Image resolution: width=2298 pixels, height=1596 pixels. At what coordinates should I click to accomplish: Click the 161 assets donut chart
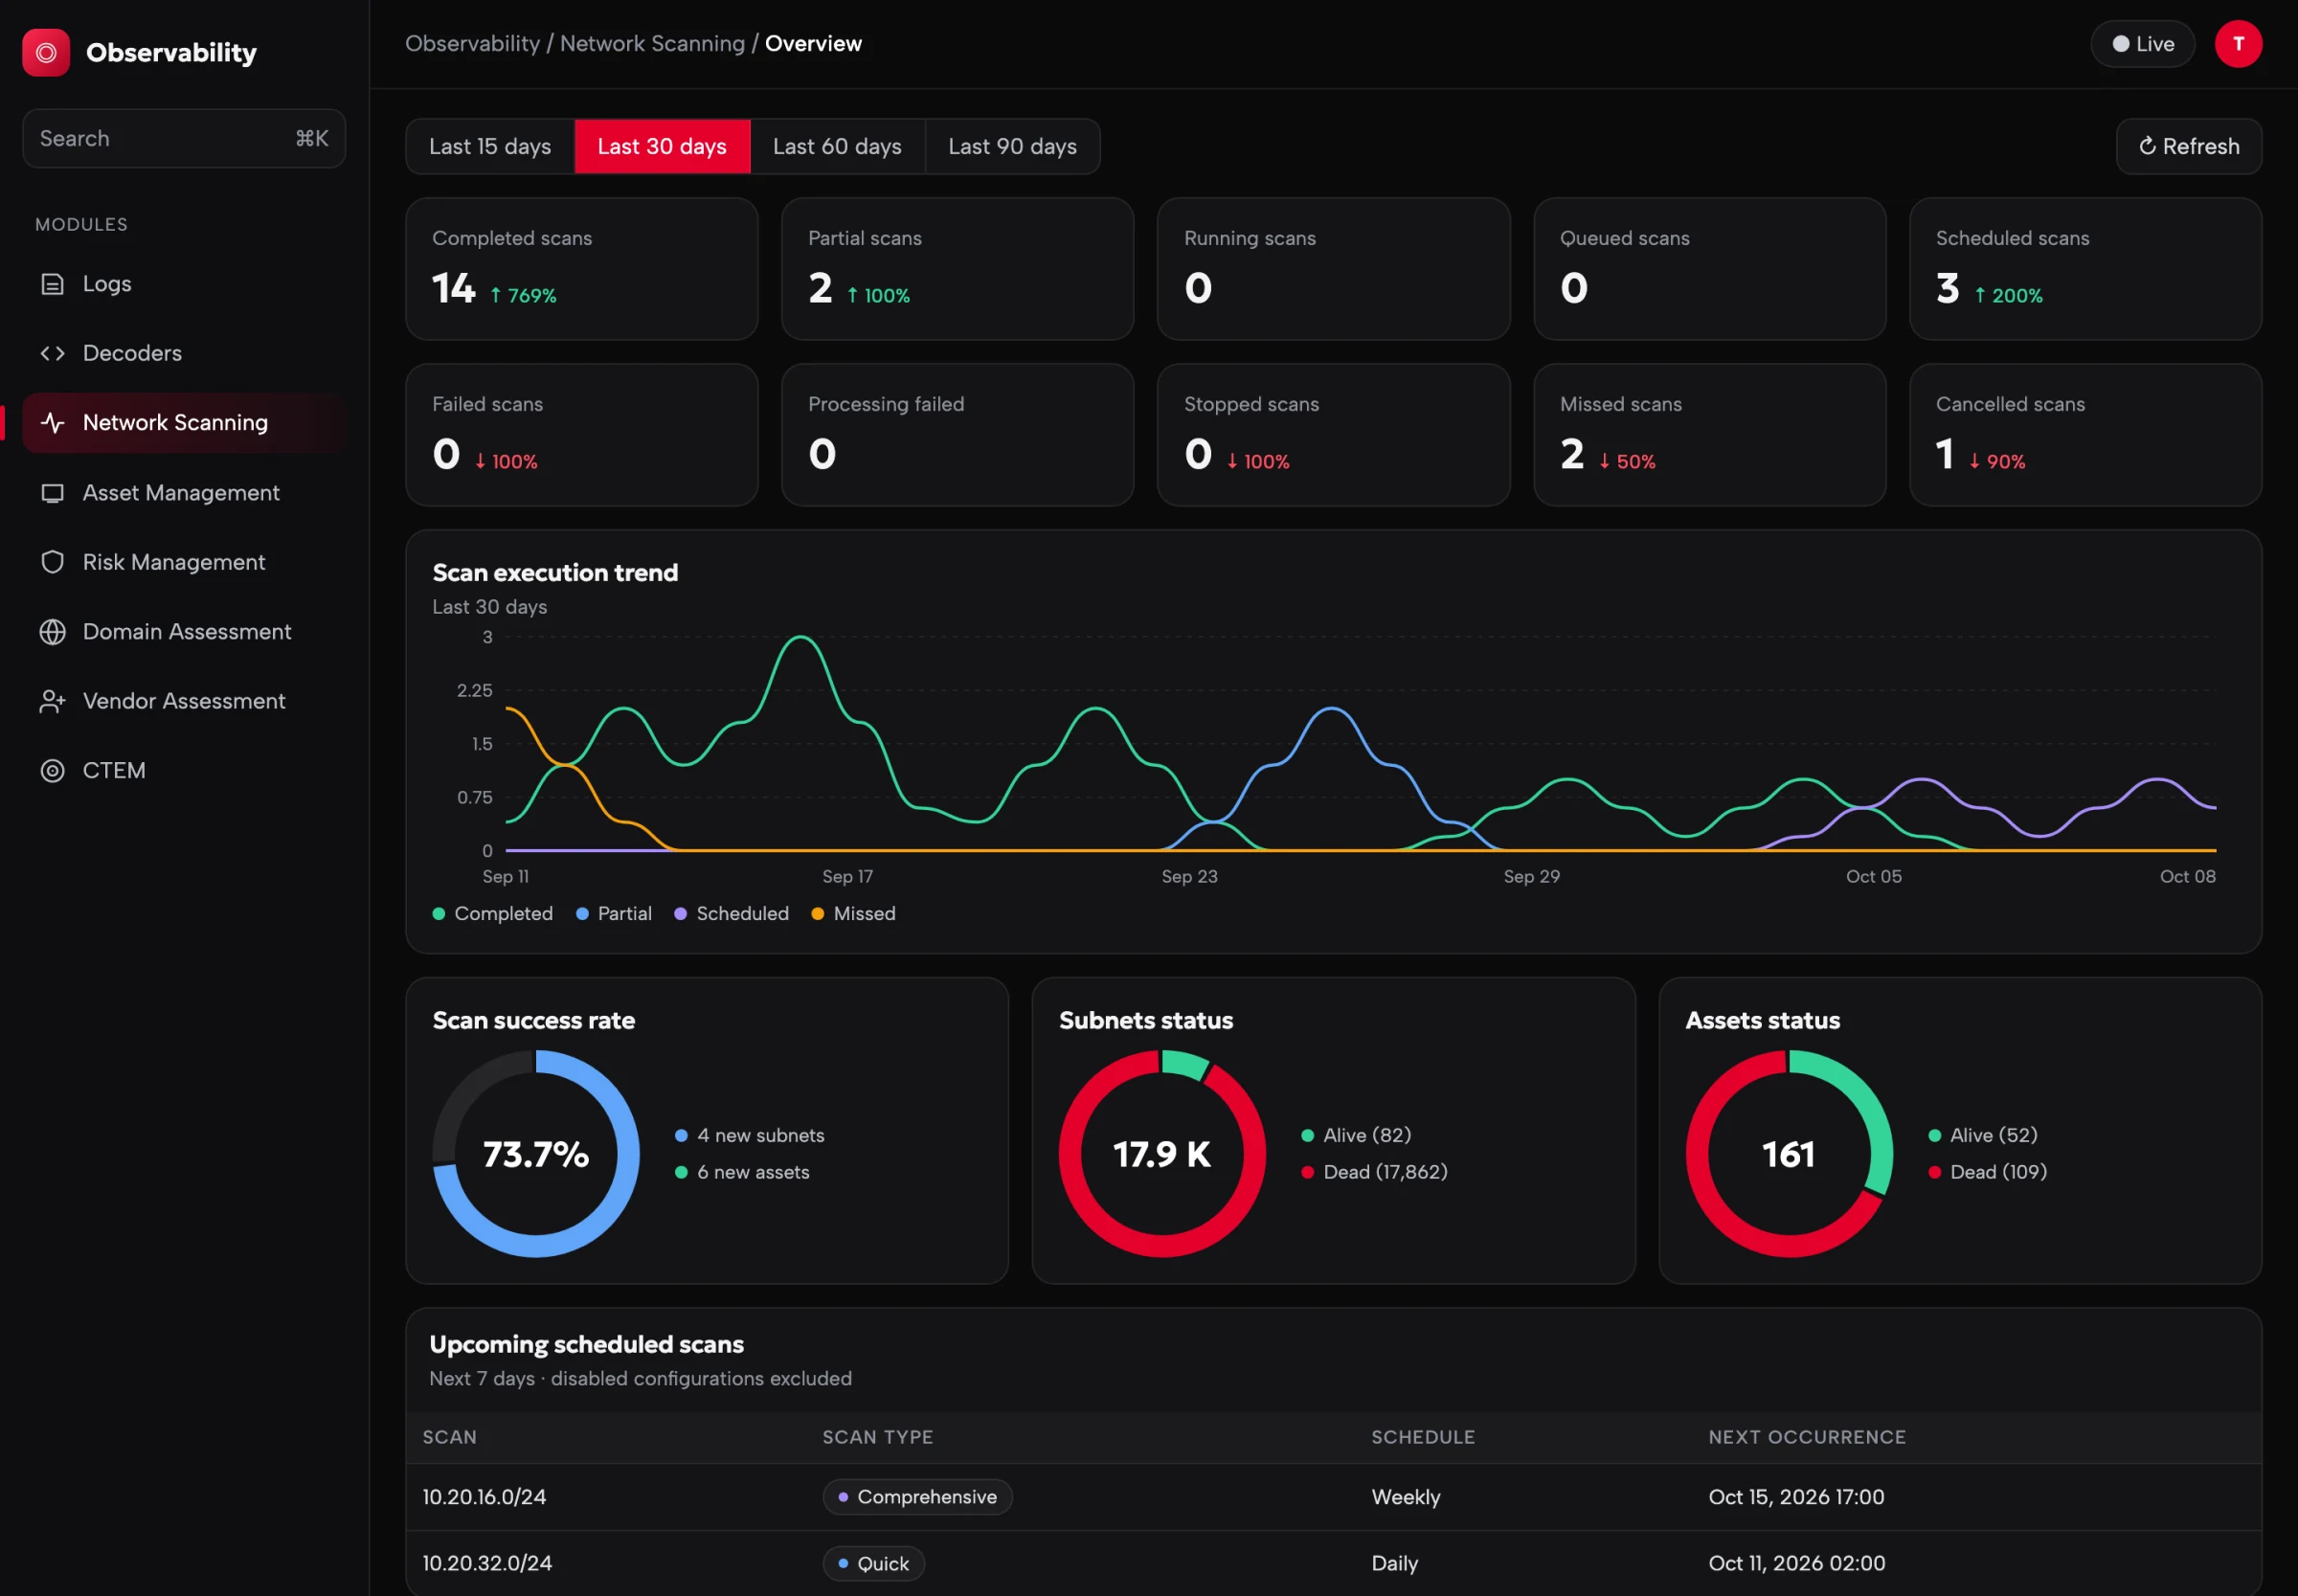(1789, 1154)
